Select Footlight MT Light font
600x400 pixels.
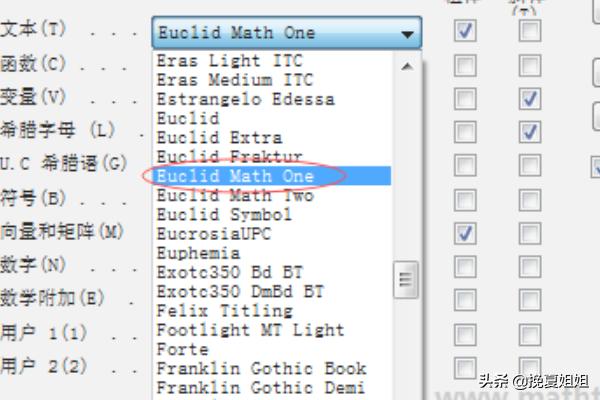250,329
